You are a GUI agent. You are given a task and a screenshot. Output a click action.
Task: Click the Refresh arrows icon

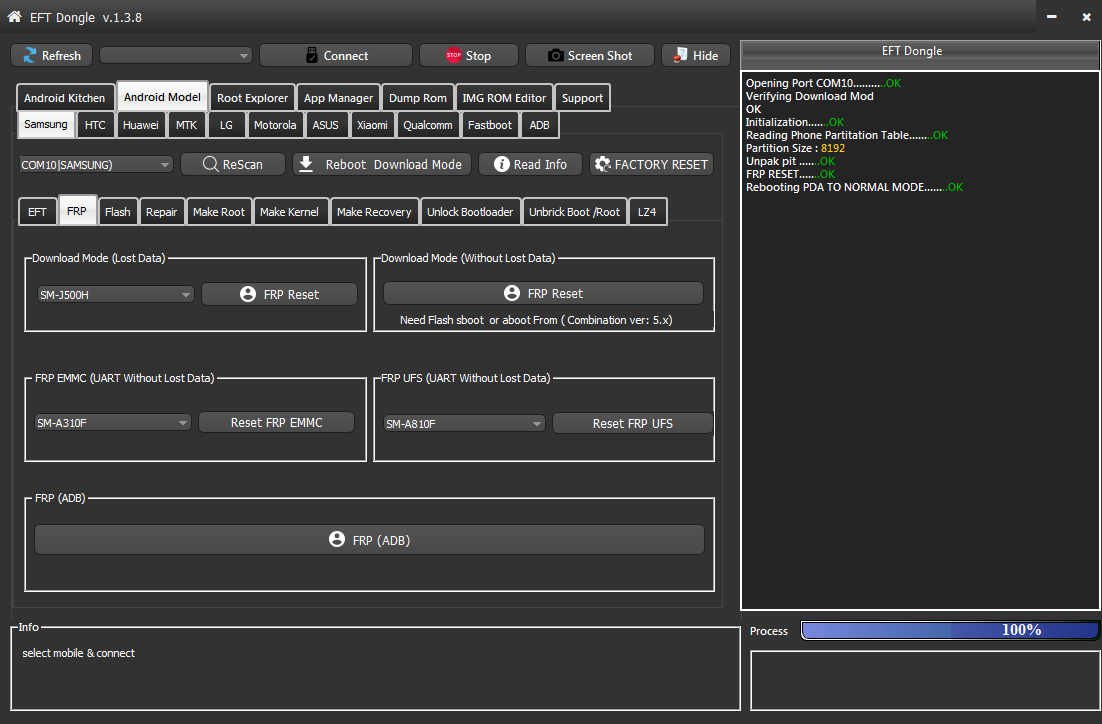tap(30, 56)
